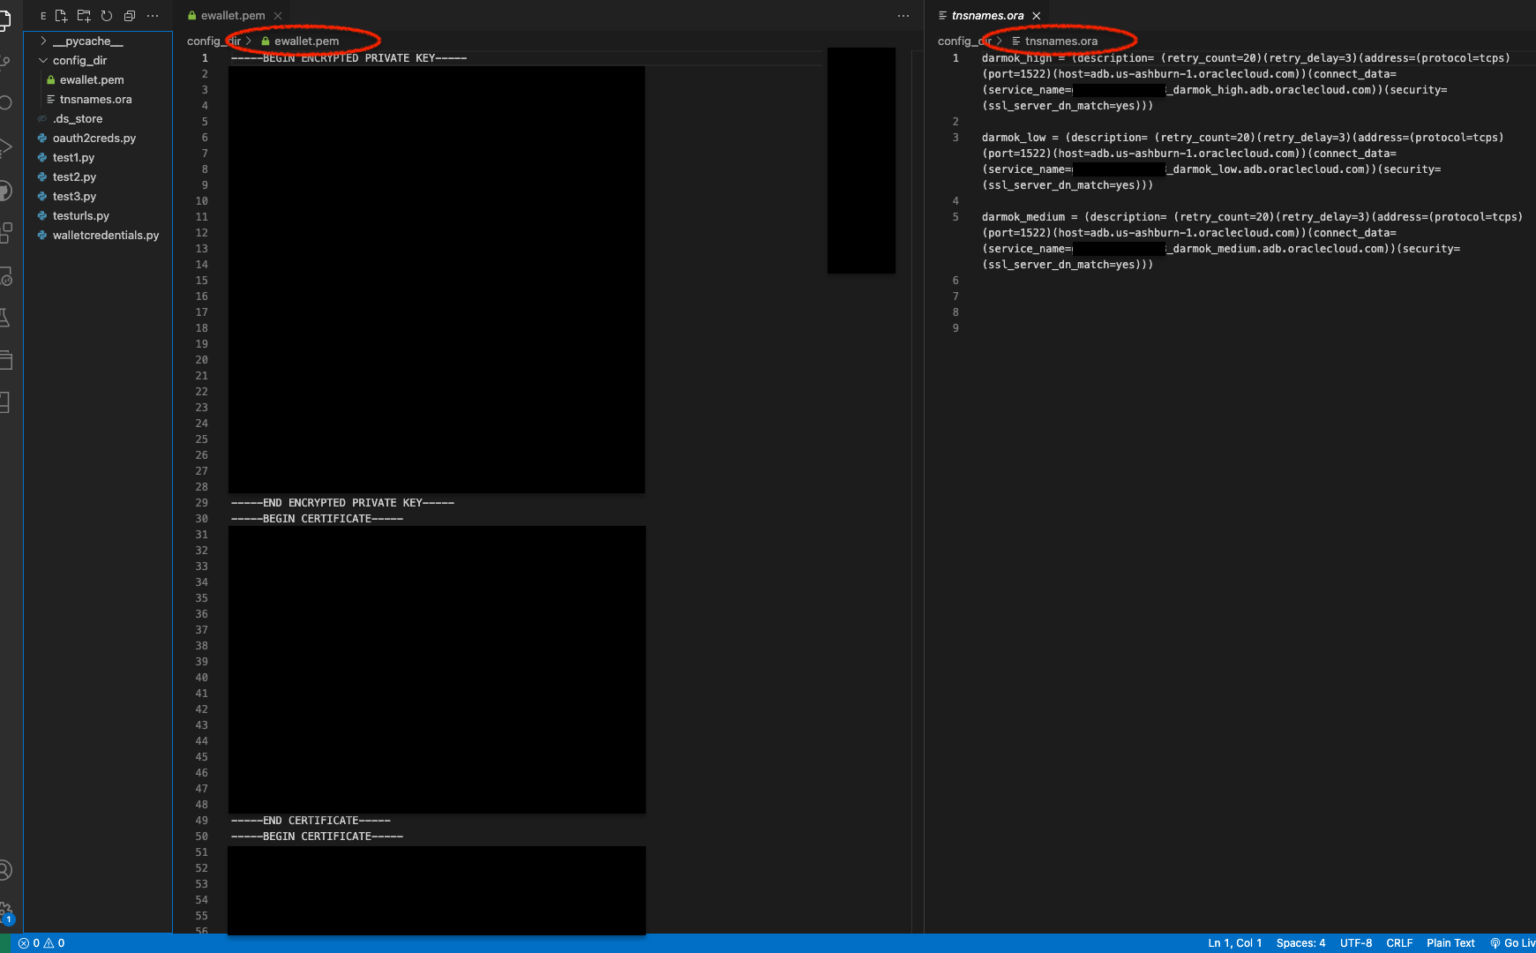Open the Accounts icon in activity bar
Viewport: 1536px width, 953px height.
(5, 870)
